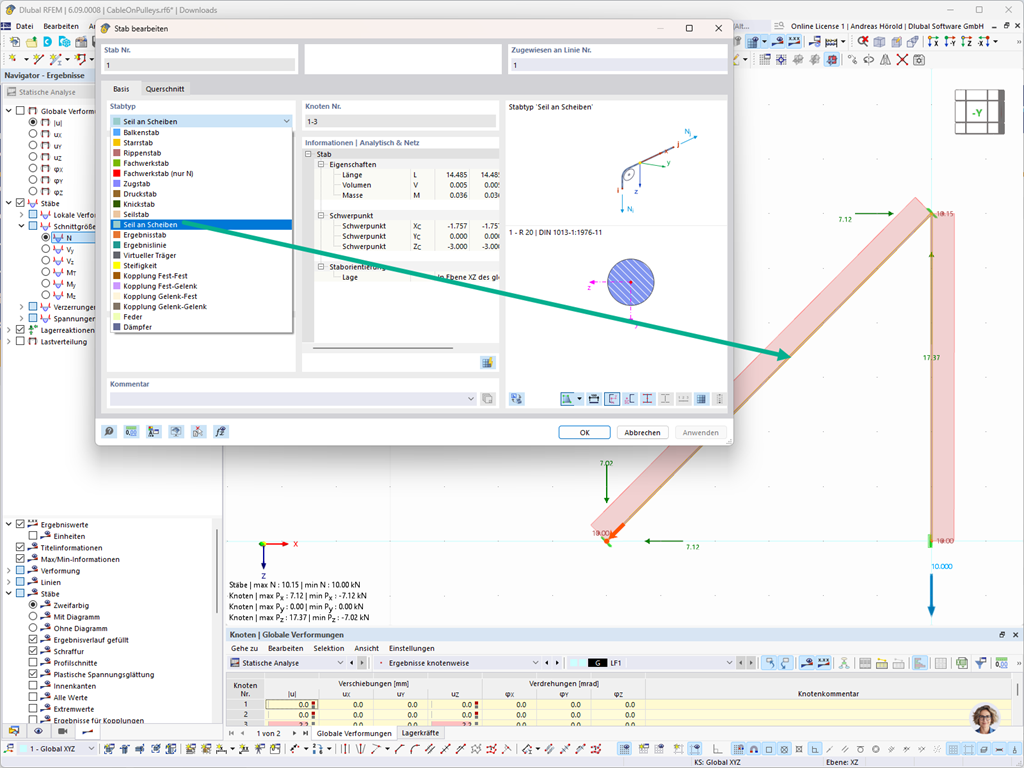Open the Kommentar dropdown
Viewport: 1024px width, 768px height.
[x=471, y=398]
